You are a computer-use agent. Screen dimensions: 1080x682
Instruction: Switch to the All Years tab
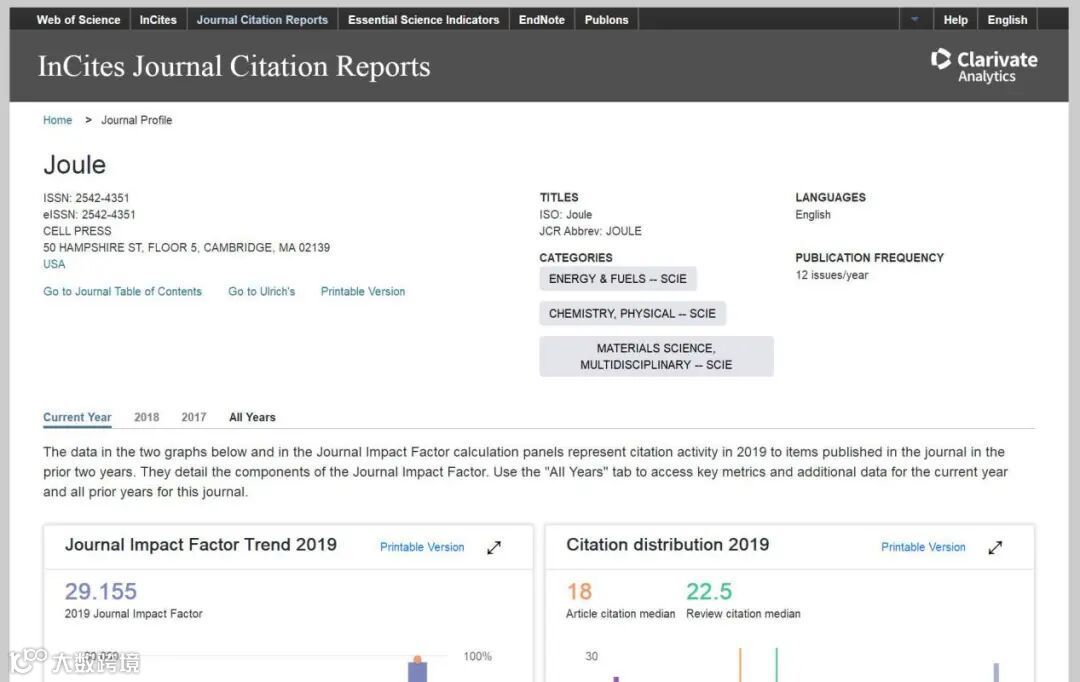[252, 417]
